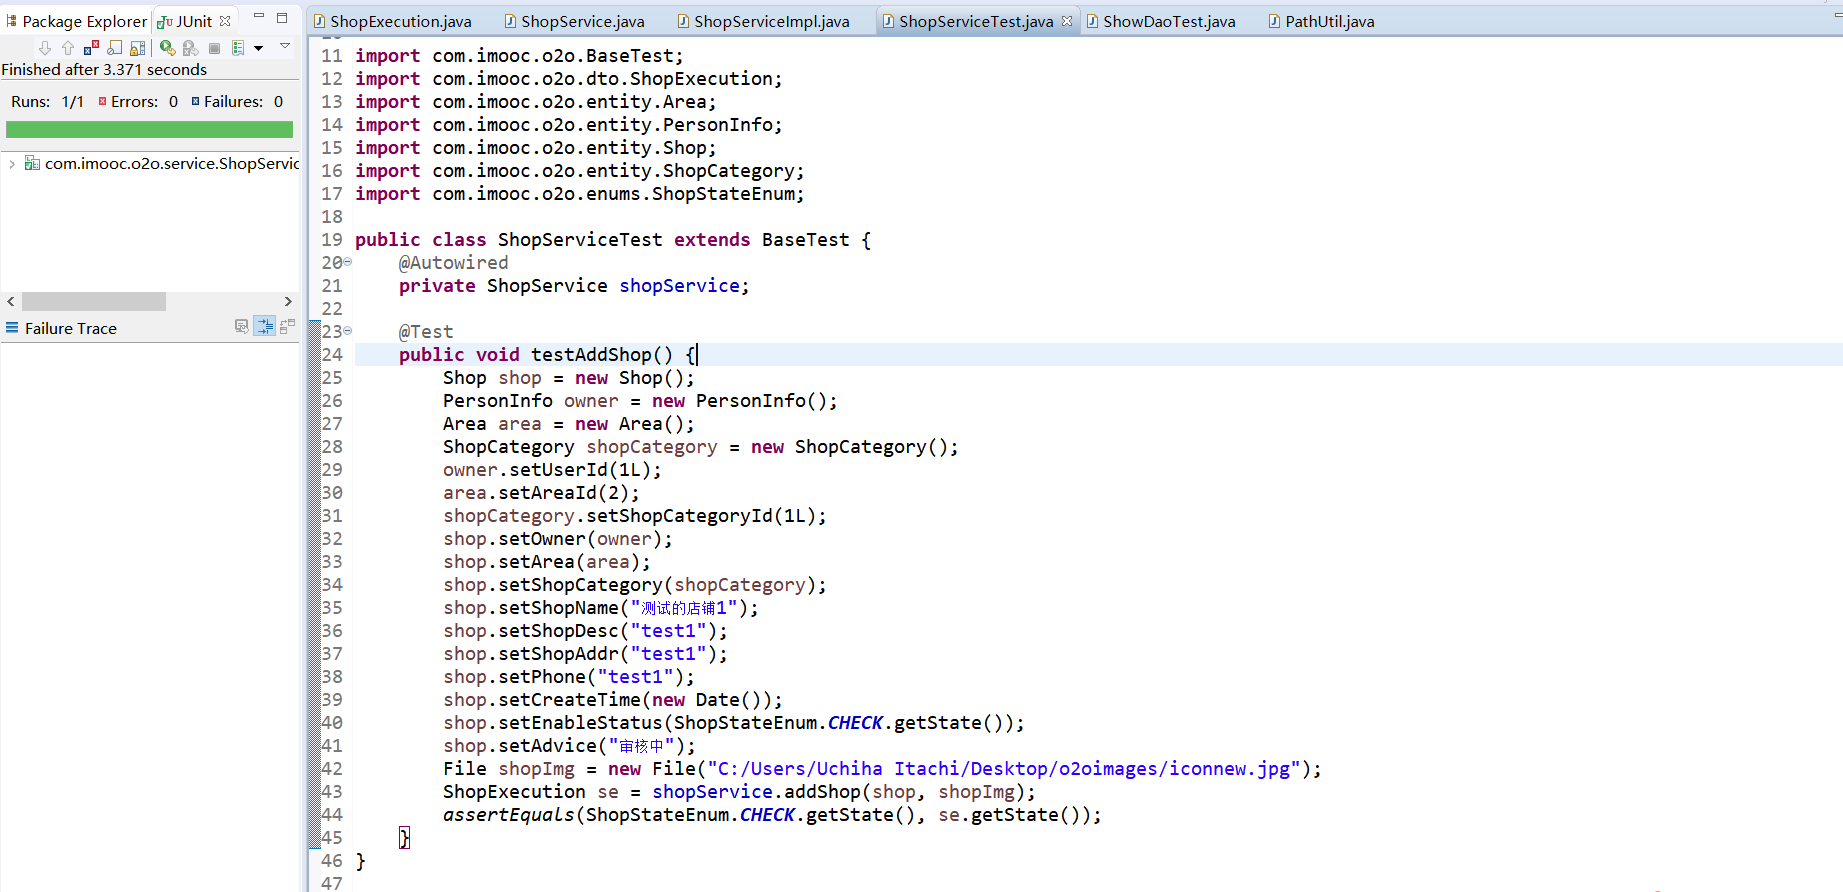Toggle the JUnit Scroll Lock icon
The height and width of the screenshot is (892, 1843).
point(138,48)
